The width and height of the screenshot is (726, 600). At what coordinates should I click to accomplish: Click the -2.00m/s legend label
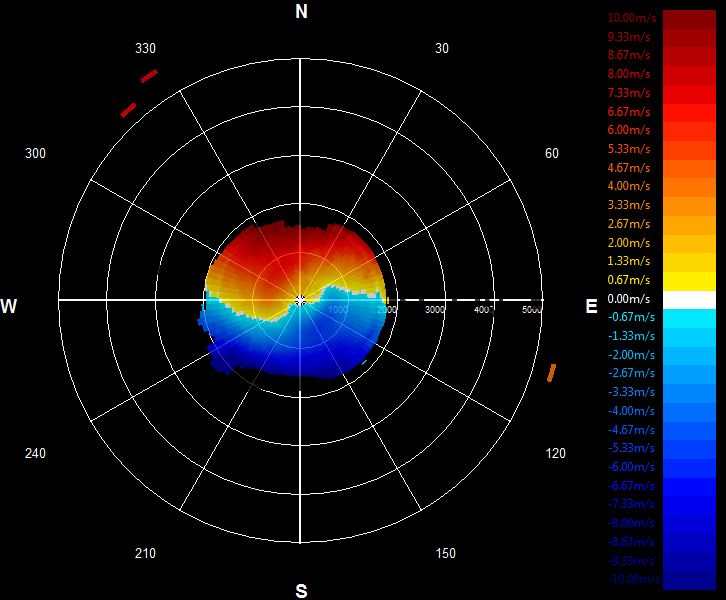631,355
